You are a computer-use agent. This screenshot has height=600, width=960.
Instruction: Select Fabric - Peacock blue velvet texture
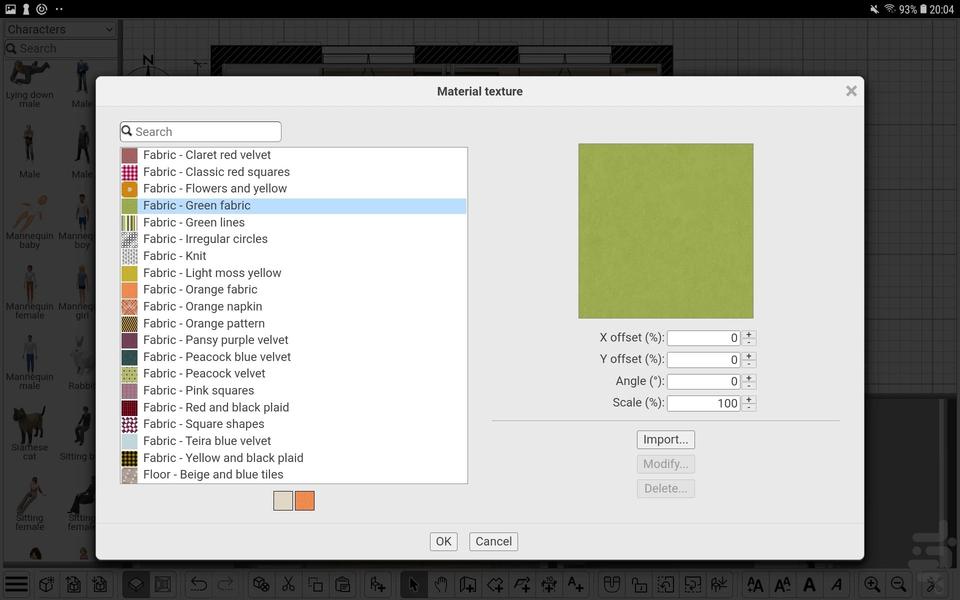[x=216, y=357]
